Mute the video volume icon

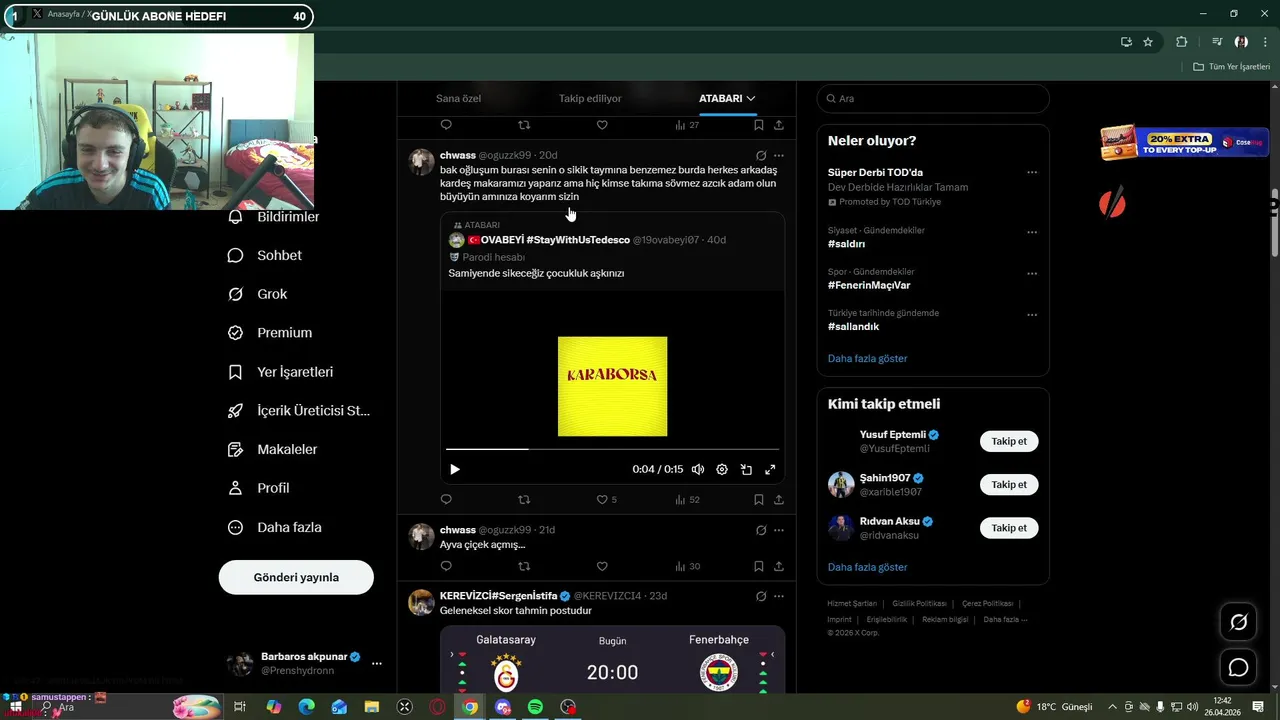[x=698, y=469]
